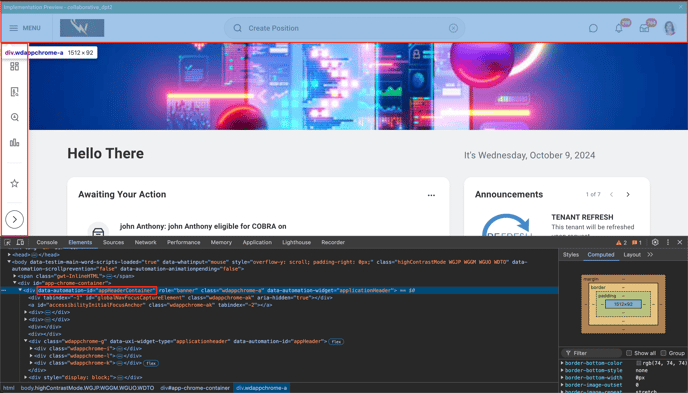Switch to the Console tab
Image resolution: width=688 pixels, height=393 pixels.
click(47, 242)
